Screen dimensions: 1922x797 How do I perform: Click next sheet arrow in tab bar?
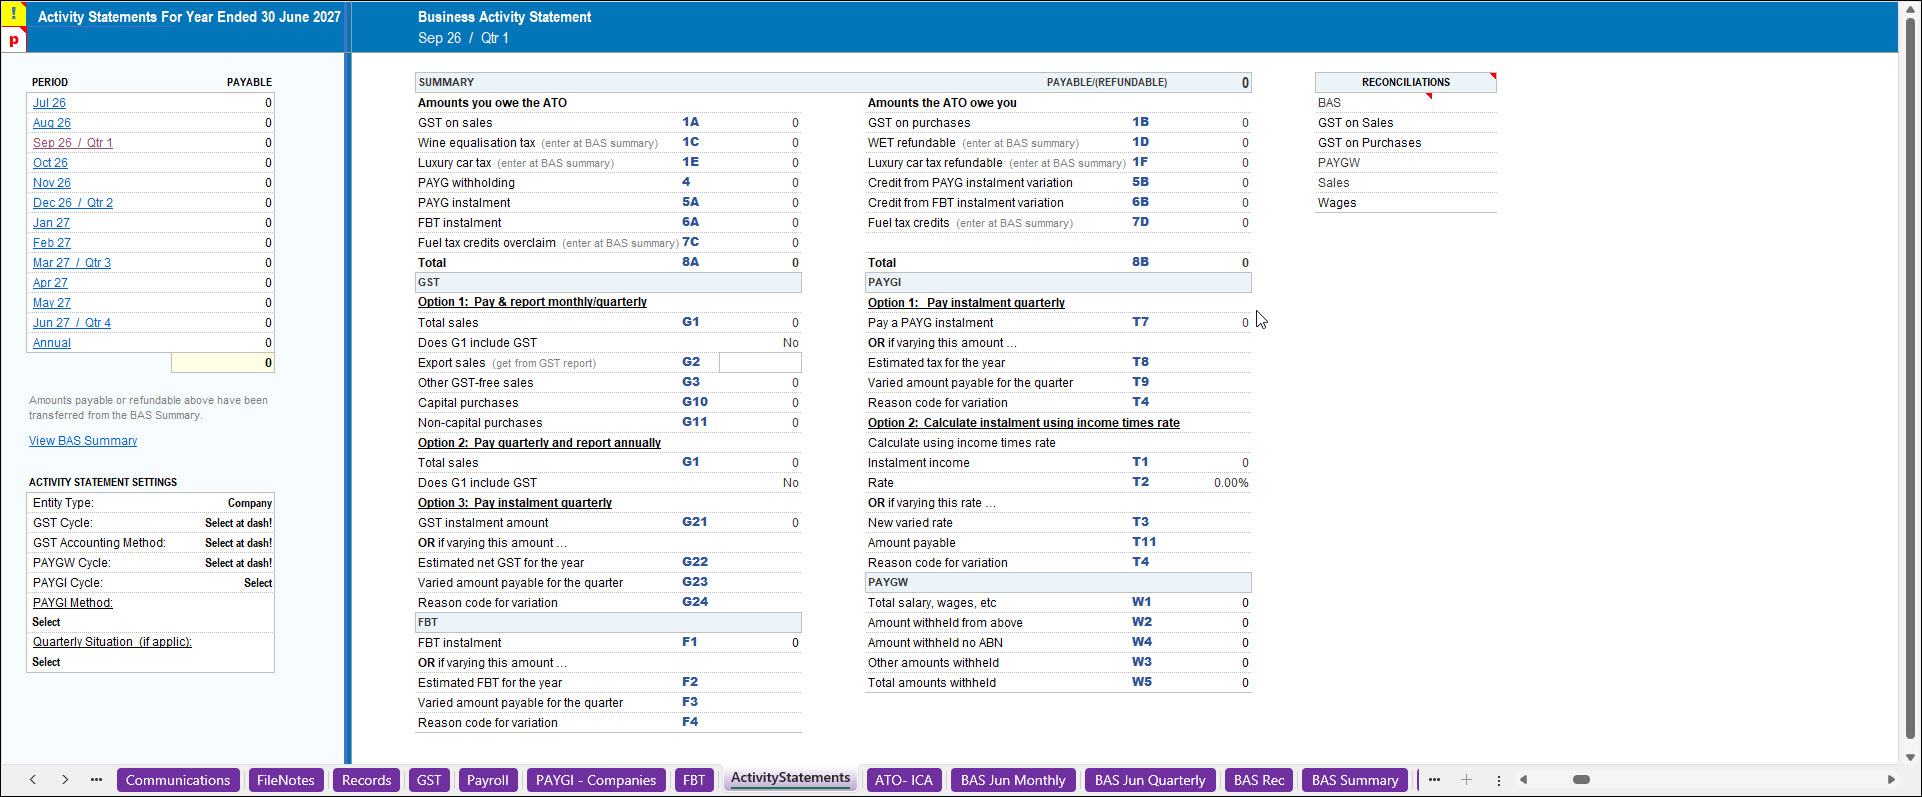pos(65,780)
